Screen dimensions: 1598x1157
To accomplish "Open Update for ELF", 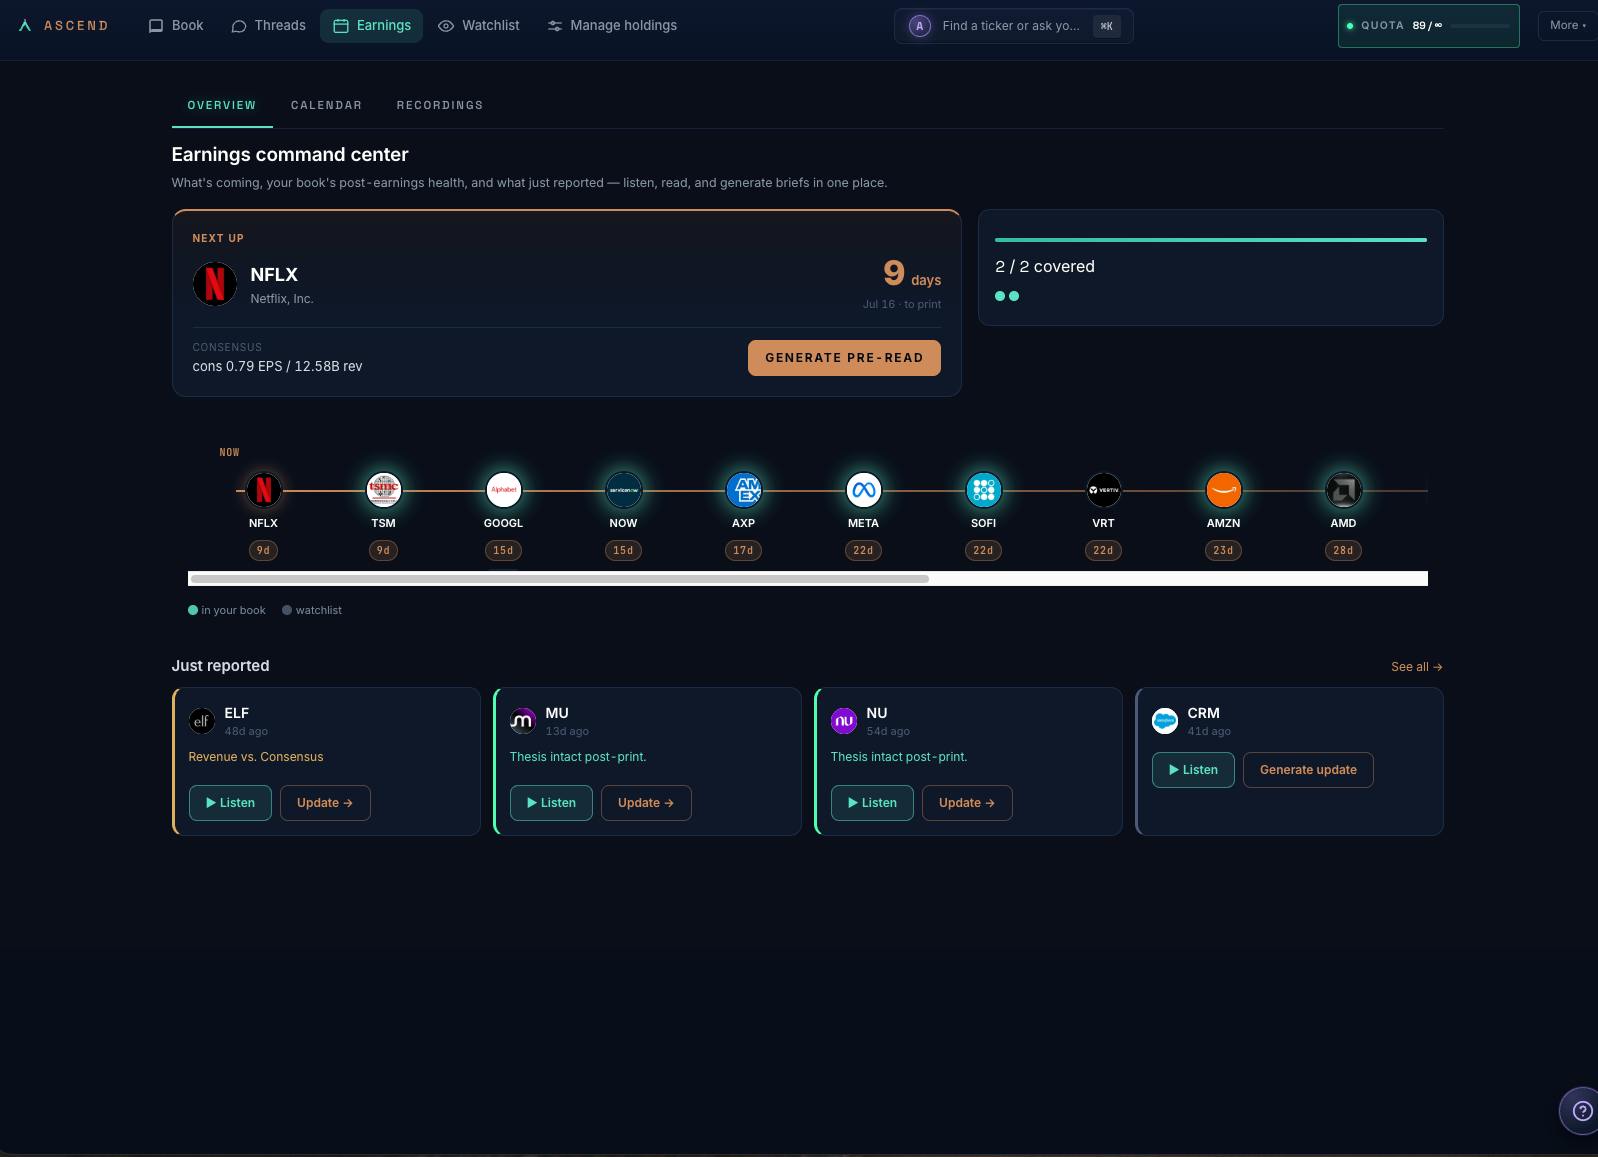I will point(325,803).
